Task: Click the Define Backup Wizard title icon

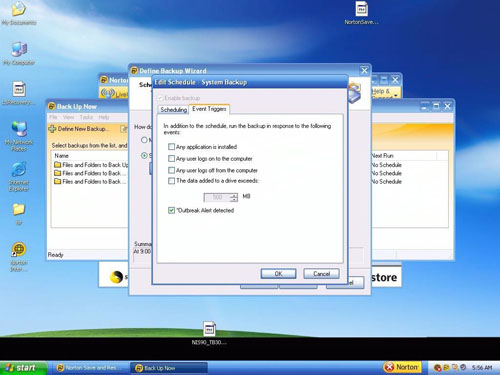Action: [134, 71]
